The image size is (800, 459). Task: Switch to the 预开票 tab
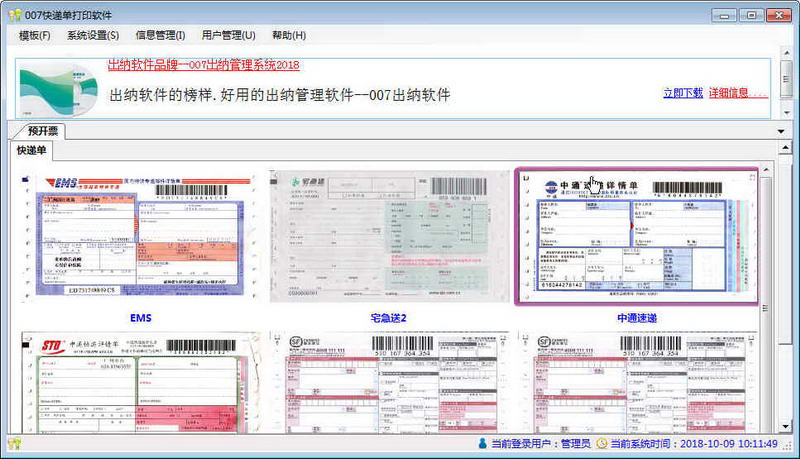(x=42, y=131)
